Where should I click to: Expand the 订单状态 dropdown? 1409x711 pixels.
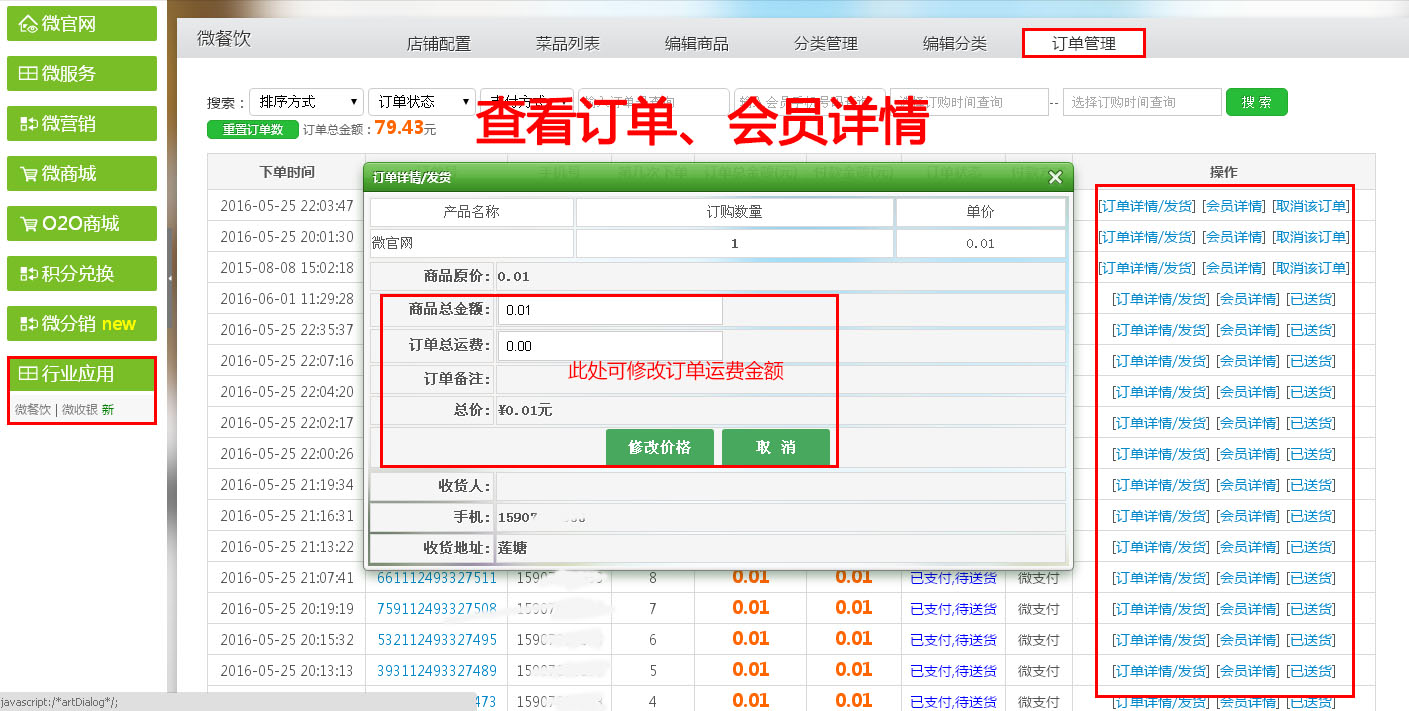click(422, 102)
